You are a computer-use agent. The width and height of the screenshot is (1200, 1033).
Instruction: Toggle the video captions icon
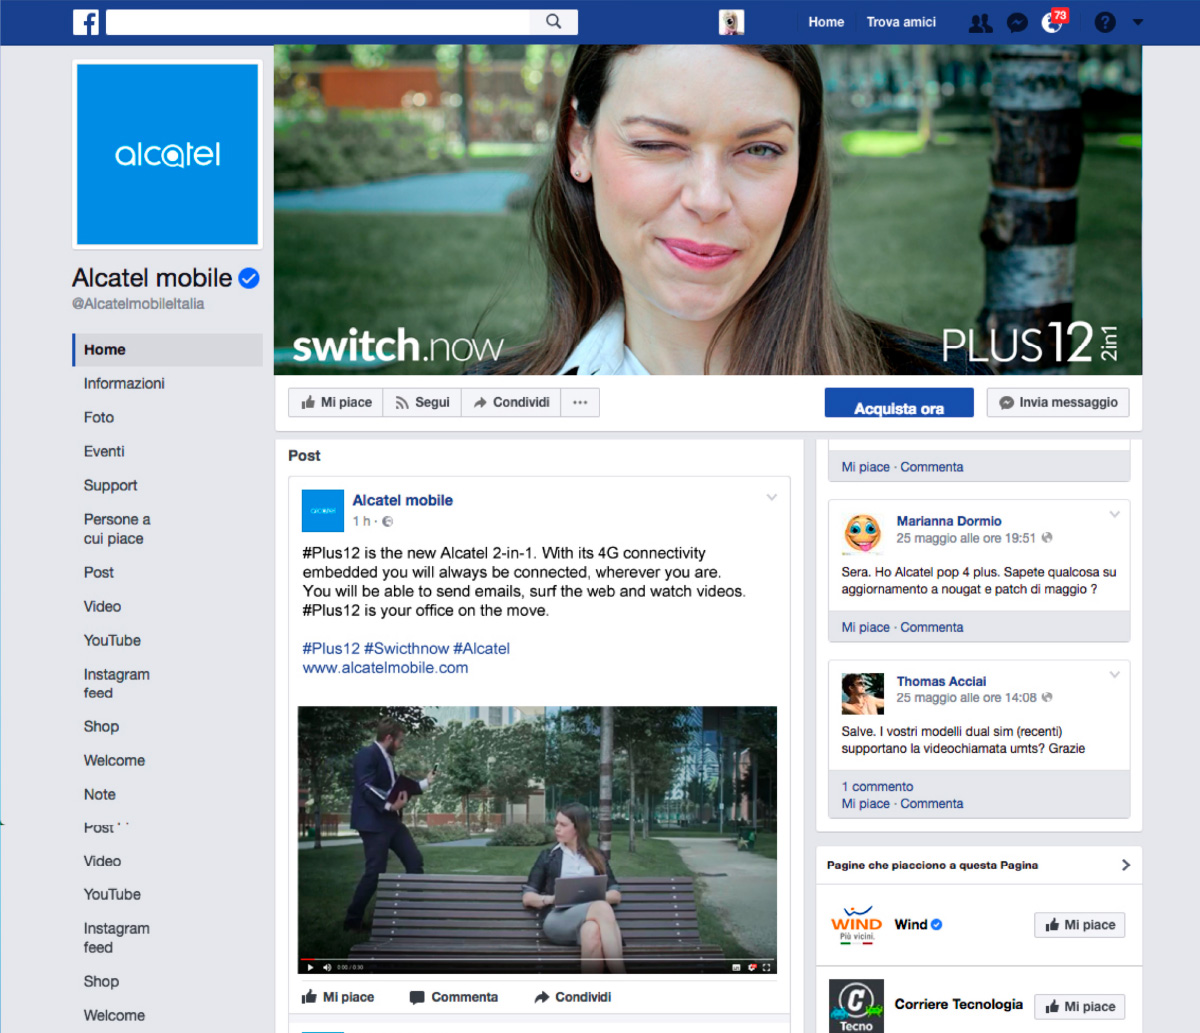pyautogui.click(x=737, y=967)
